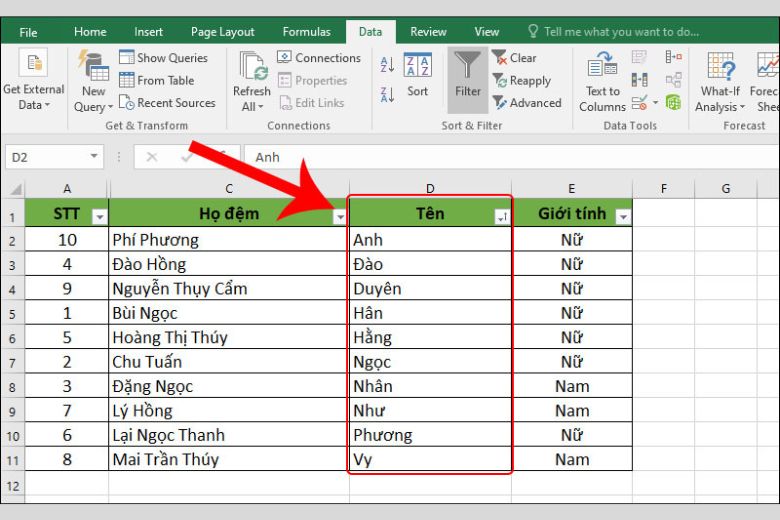Switch to the Page Layout tab
Screen dimensions: 780x520
point(222,32)
